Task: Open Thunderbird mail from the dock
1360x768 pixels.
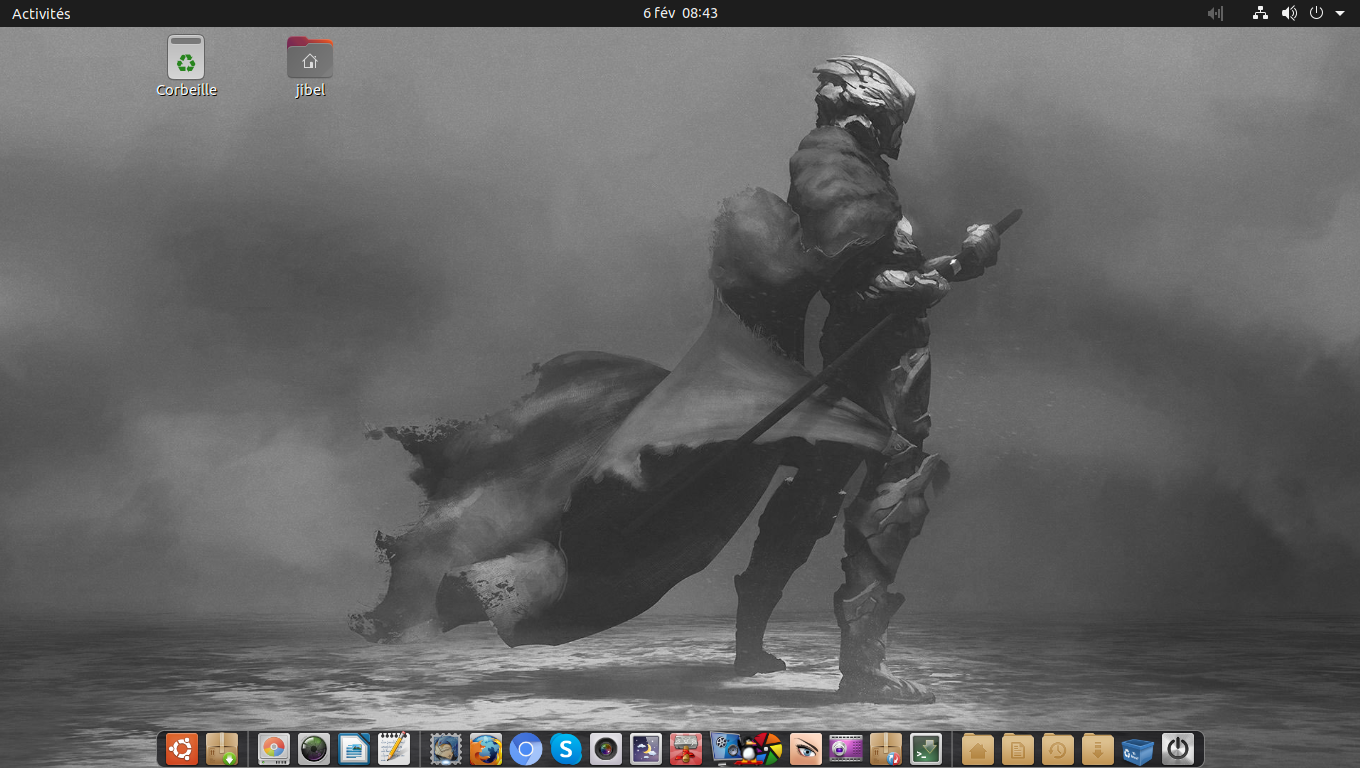Action: tap(446, 748)
